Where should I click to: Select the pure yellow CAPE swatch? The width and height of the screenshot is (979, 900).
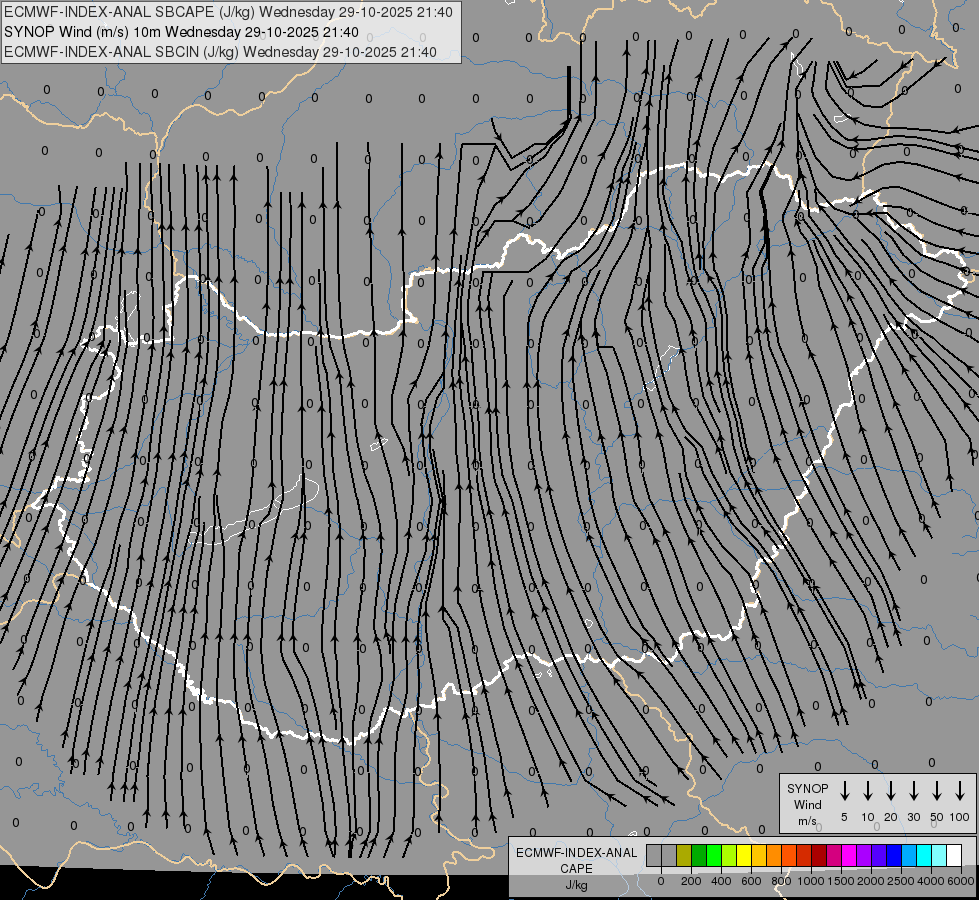click(x=744, y=855)
